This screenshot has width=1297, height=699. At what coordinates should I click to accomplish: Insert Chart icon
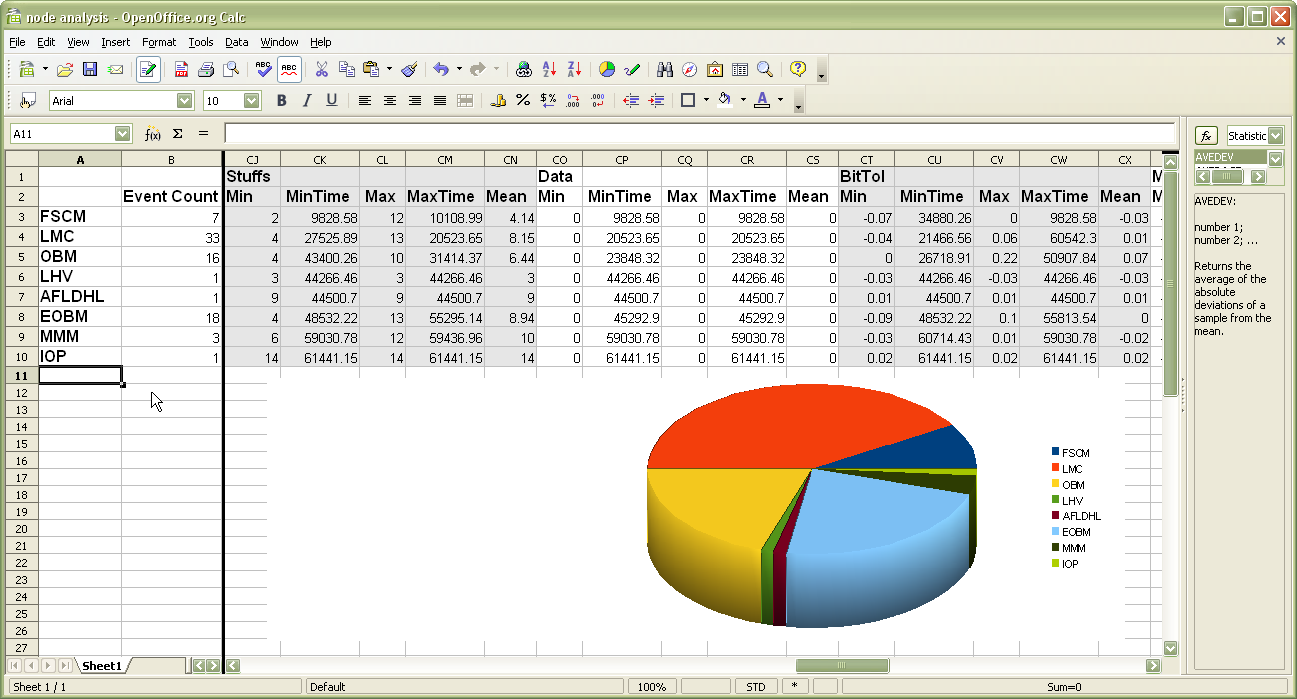(x=607, y=69)
